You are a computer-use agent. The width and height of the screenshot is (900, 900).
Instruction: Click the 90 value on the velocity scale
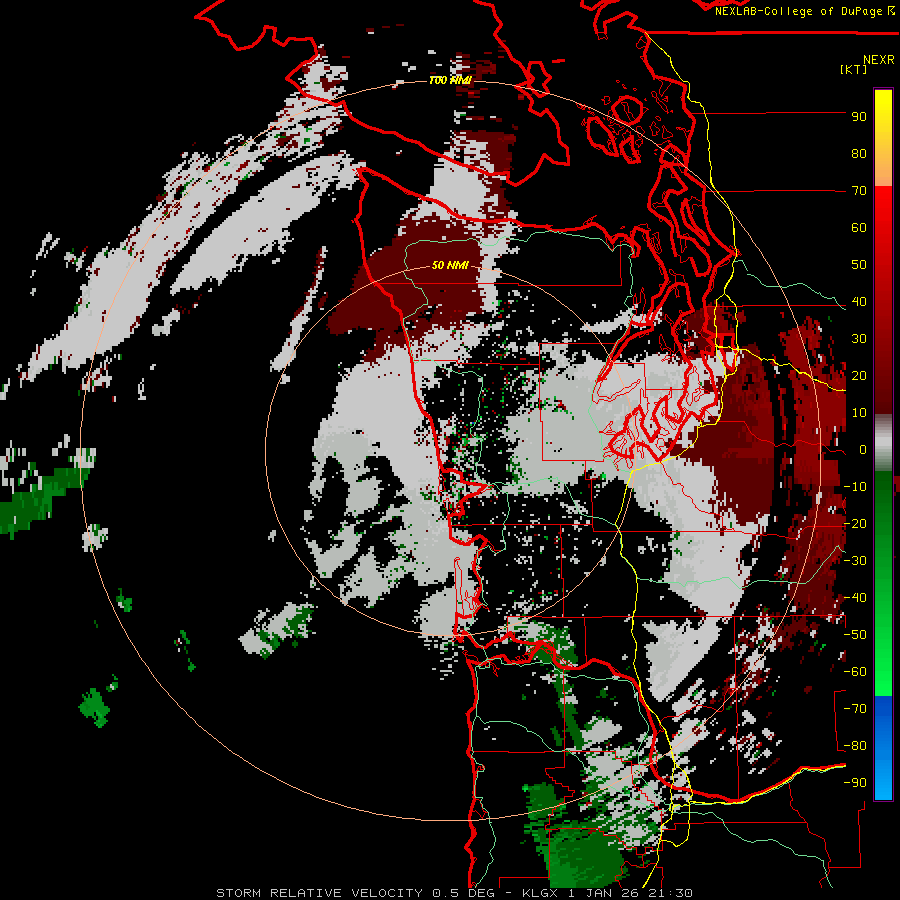pos(859,117)
